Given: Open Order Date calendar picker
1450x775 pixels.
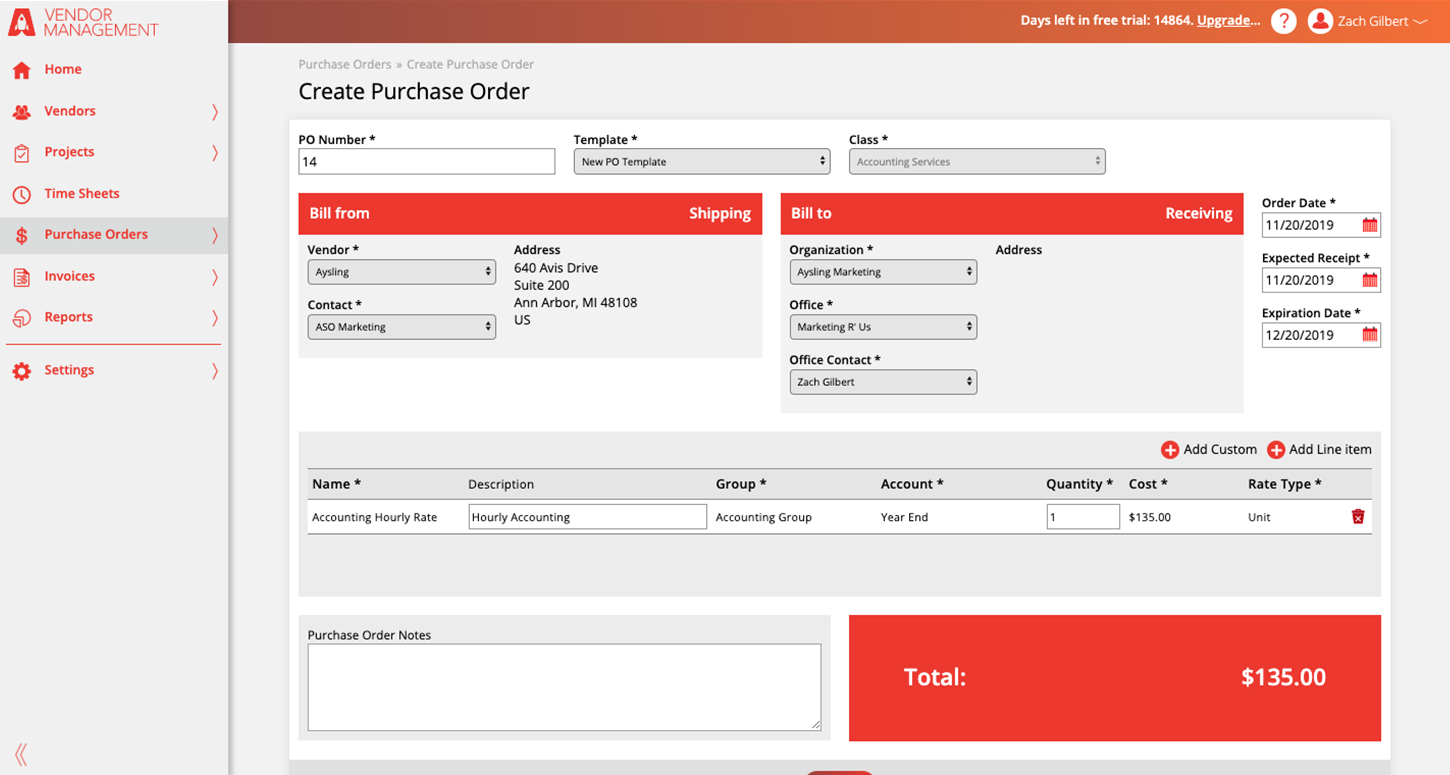Looking at the screenshot, I should 1370,225.
